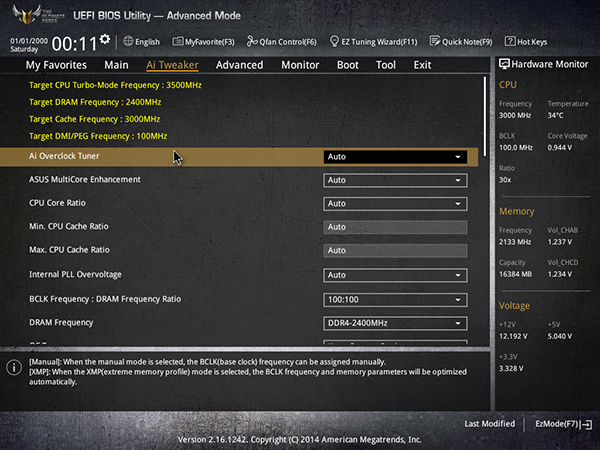Click the 00:11 system clock
Screen dimensions: 600x450
click(x=74, y=44)
